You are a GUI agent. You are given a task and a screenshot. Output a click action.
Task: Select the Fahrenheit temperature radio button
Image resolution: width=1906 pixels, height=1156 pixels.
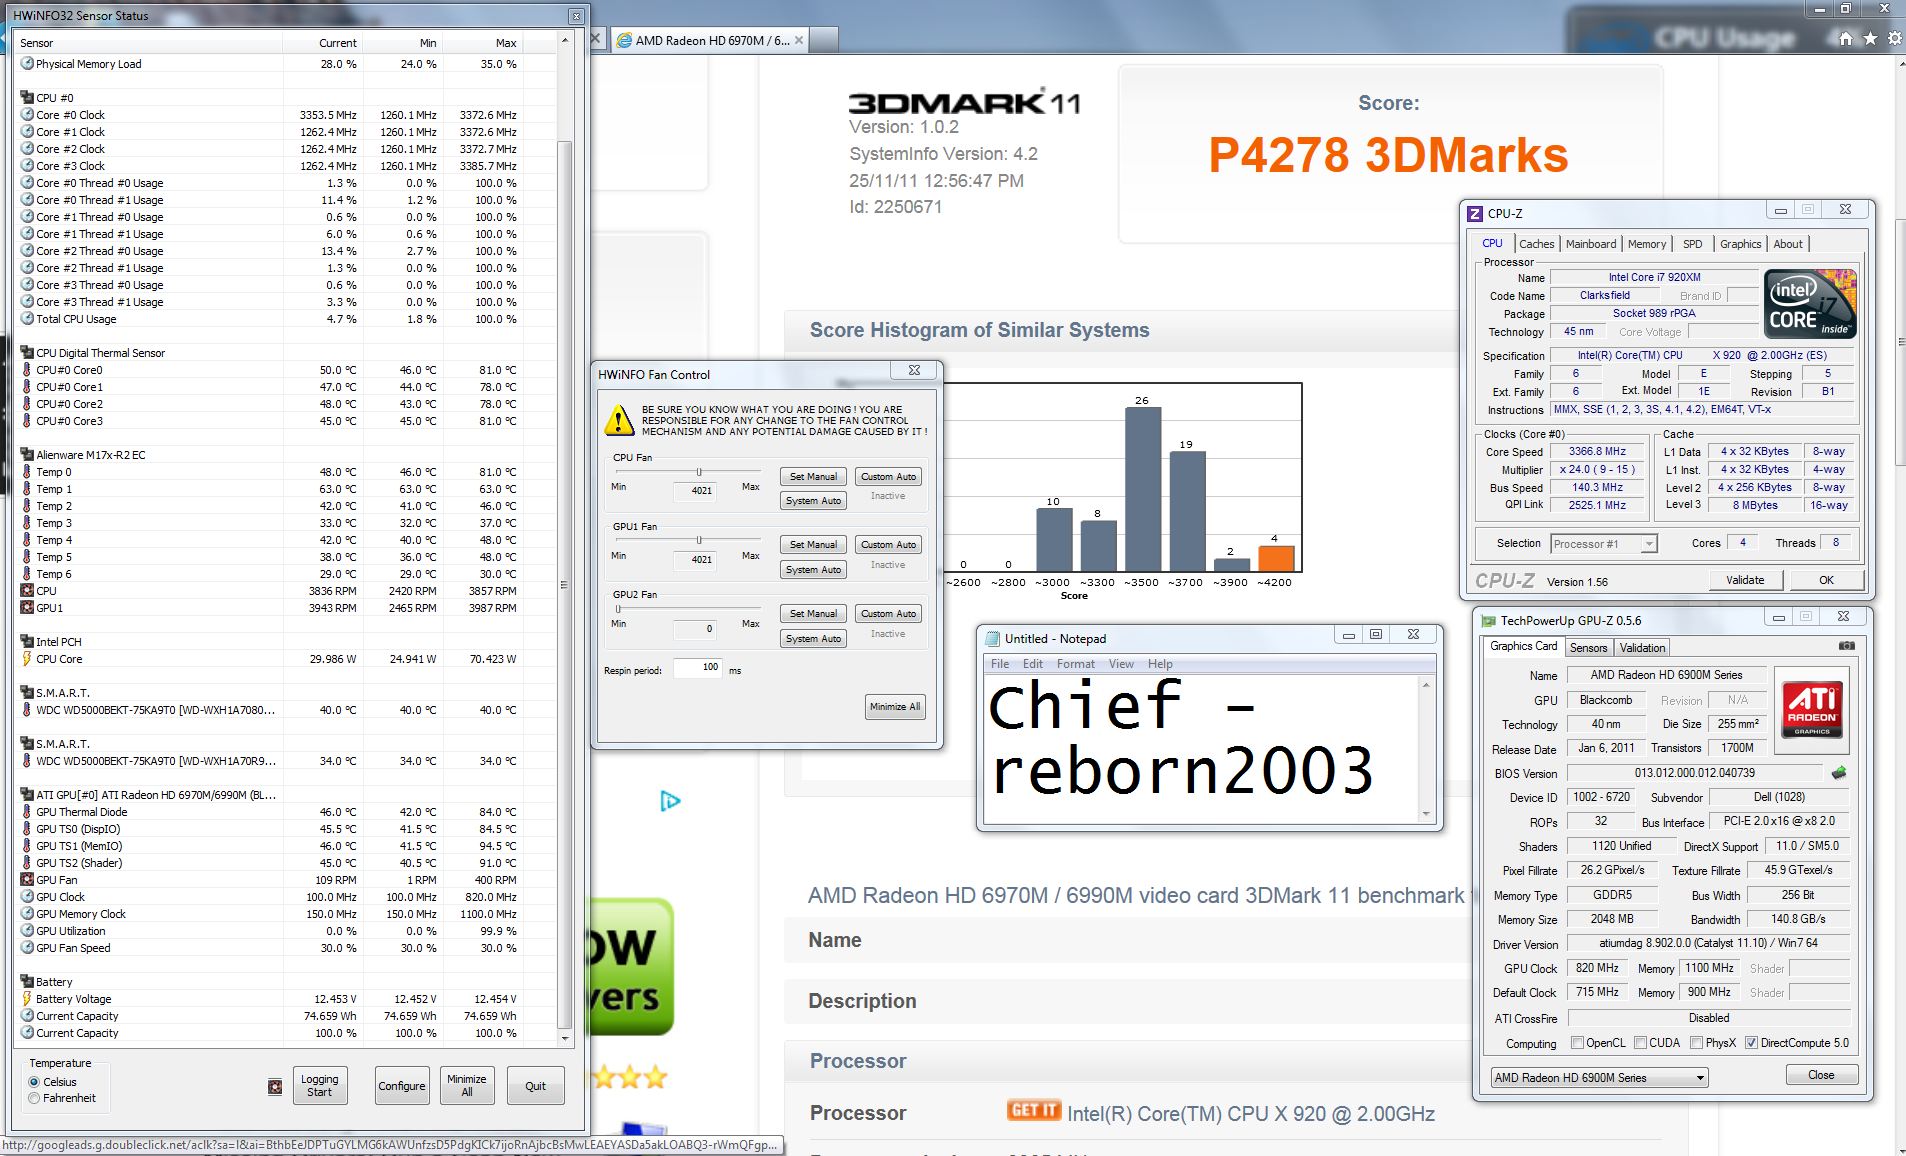pos(34,1098)
